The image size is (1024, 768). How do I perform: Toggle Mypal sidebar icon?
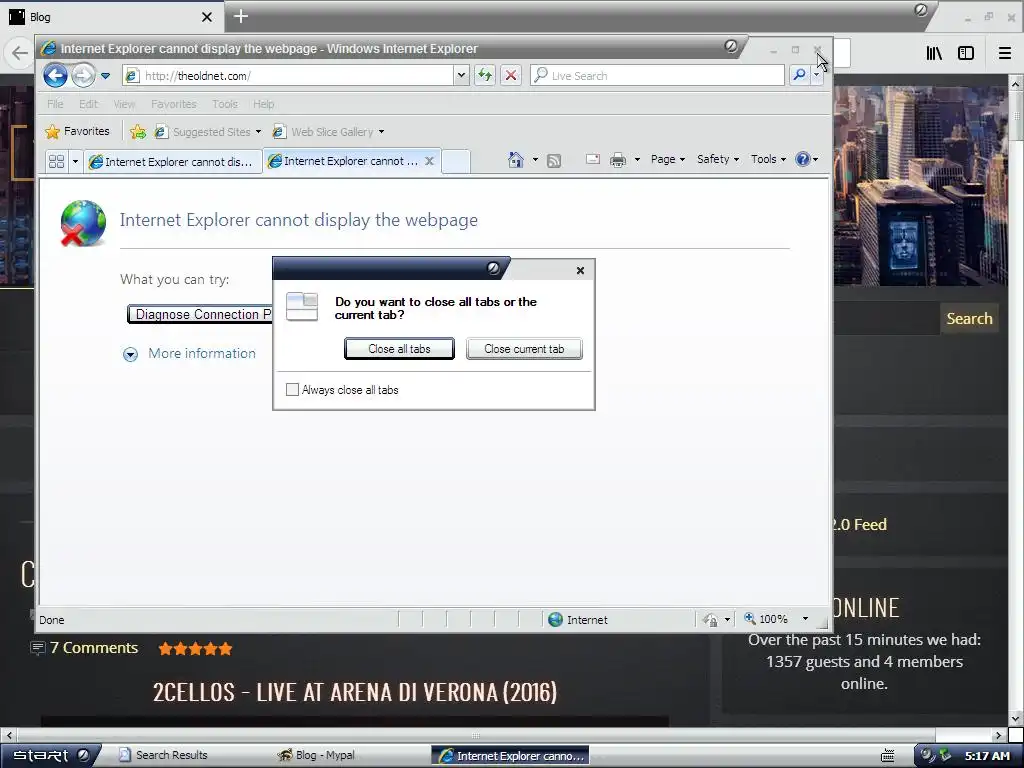coord(966,53)
